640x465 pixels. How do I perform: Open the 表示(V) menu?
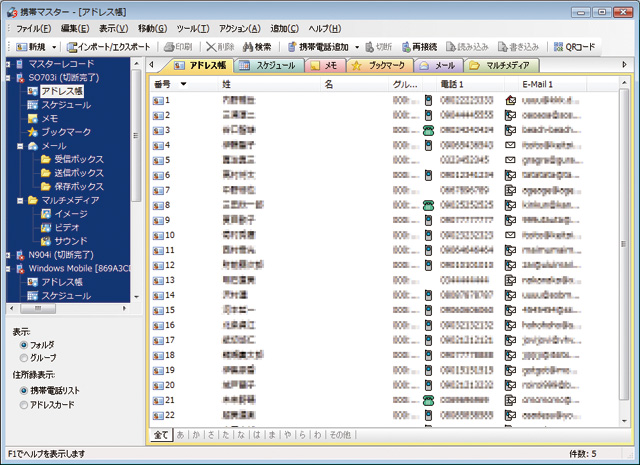(x=113, y=29)
